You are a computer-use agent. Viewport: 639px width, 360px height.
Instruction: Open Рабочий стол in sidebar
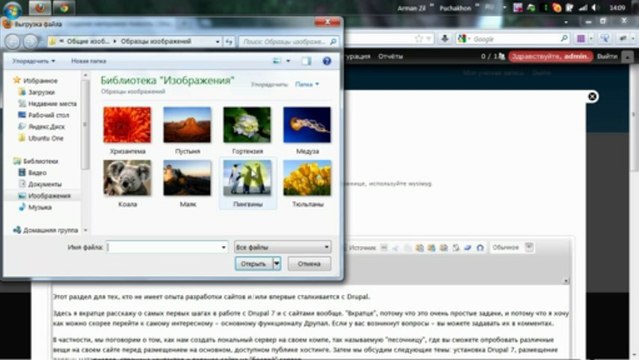(x=44, y=115)
